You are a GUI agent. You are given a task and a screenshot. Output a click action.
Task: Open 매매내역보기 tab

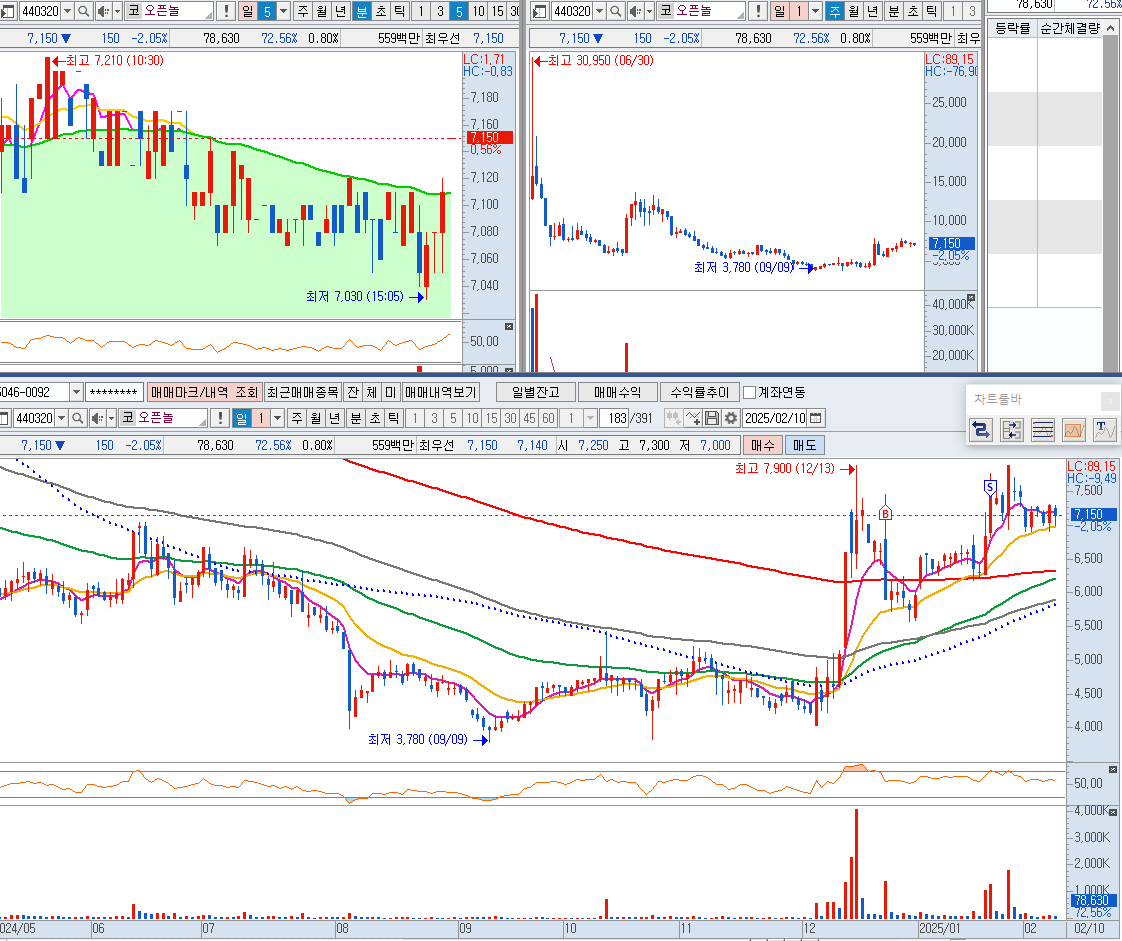coord(440,392)
